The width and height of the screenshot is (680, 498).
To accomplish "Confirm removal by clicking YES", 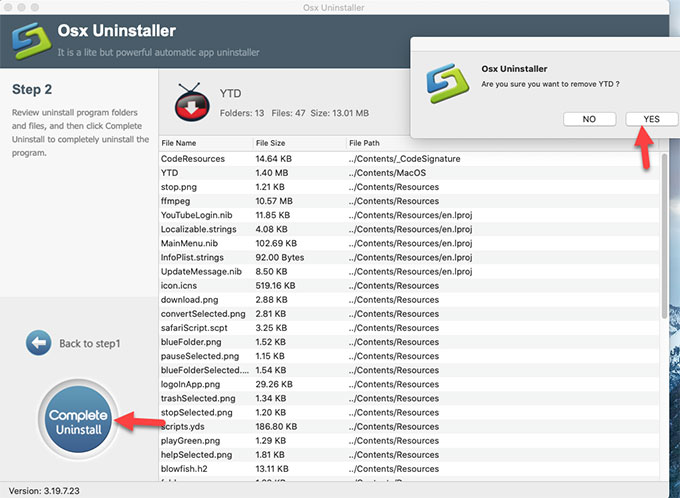I will pyautogui.click(x=651, y=119).
